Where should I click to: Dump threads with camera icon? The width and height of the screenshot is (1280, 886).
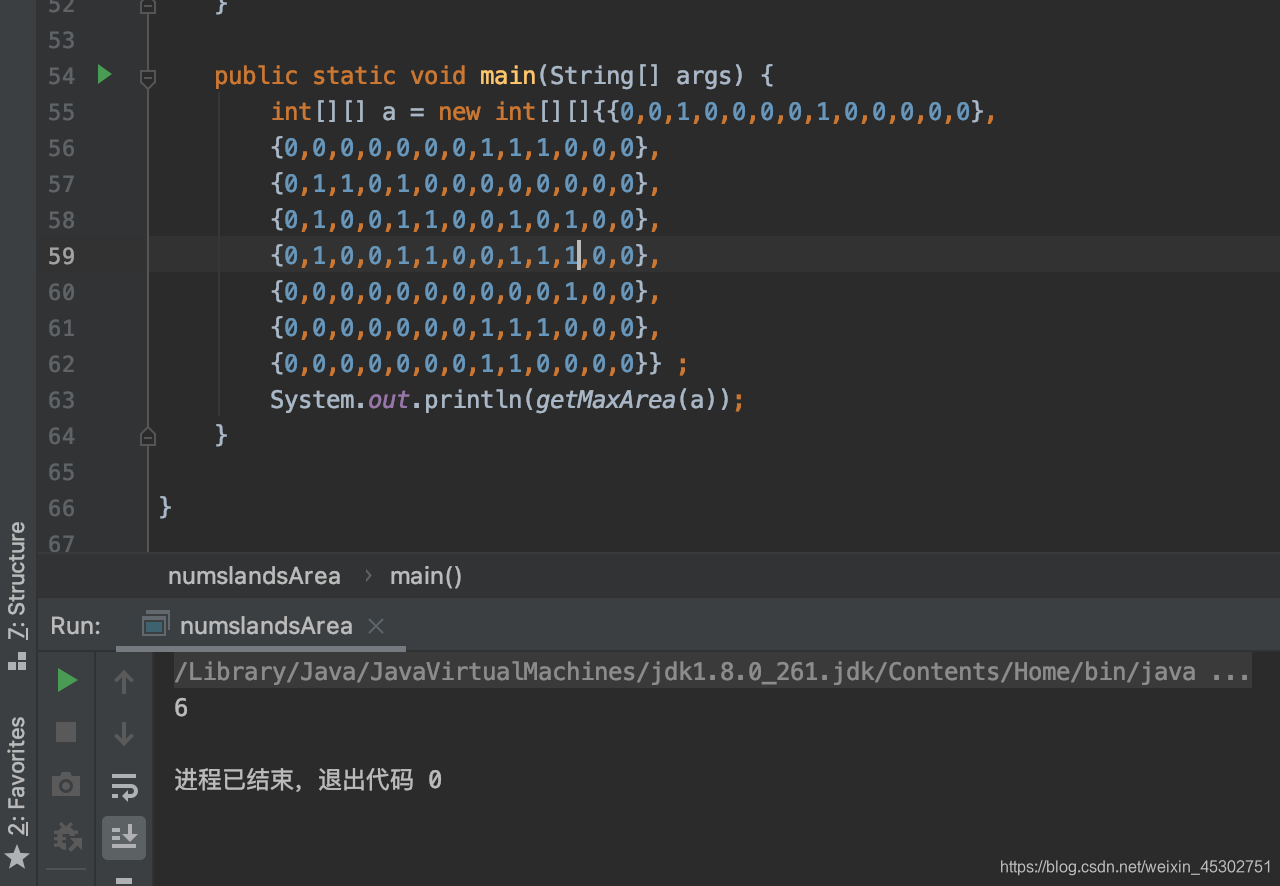(66, 785)
